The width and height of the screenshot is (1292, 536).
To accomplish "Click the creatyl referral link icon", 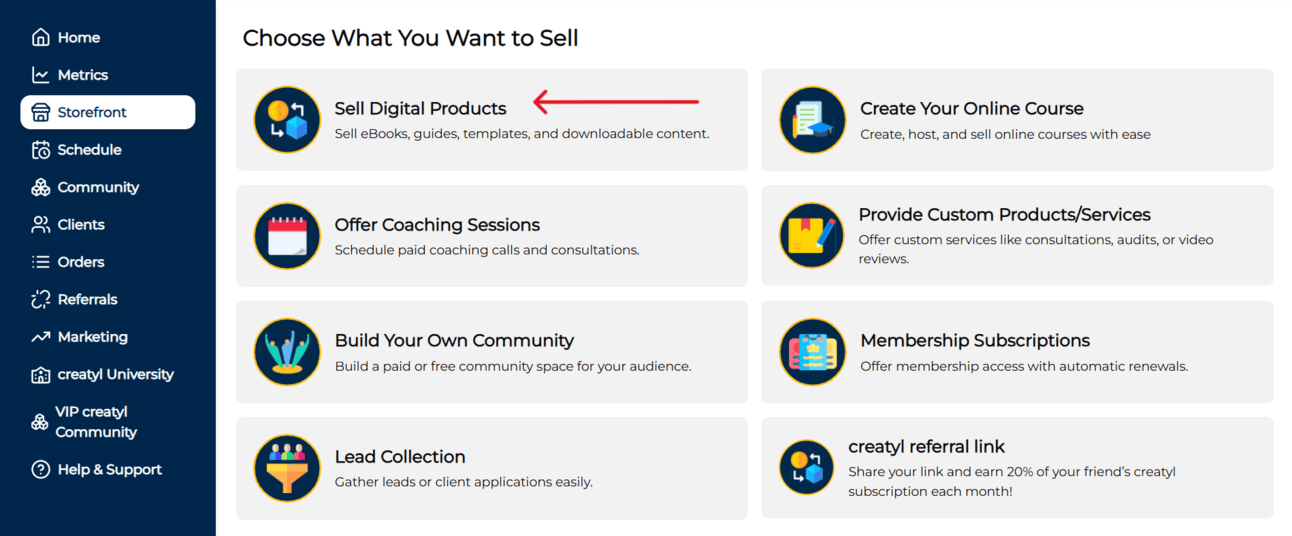I will pos(807,468).
